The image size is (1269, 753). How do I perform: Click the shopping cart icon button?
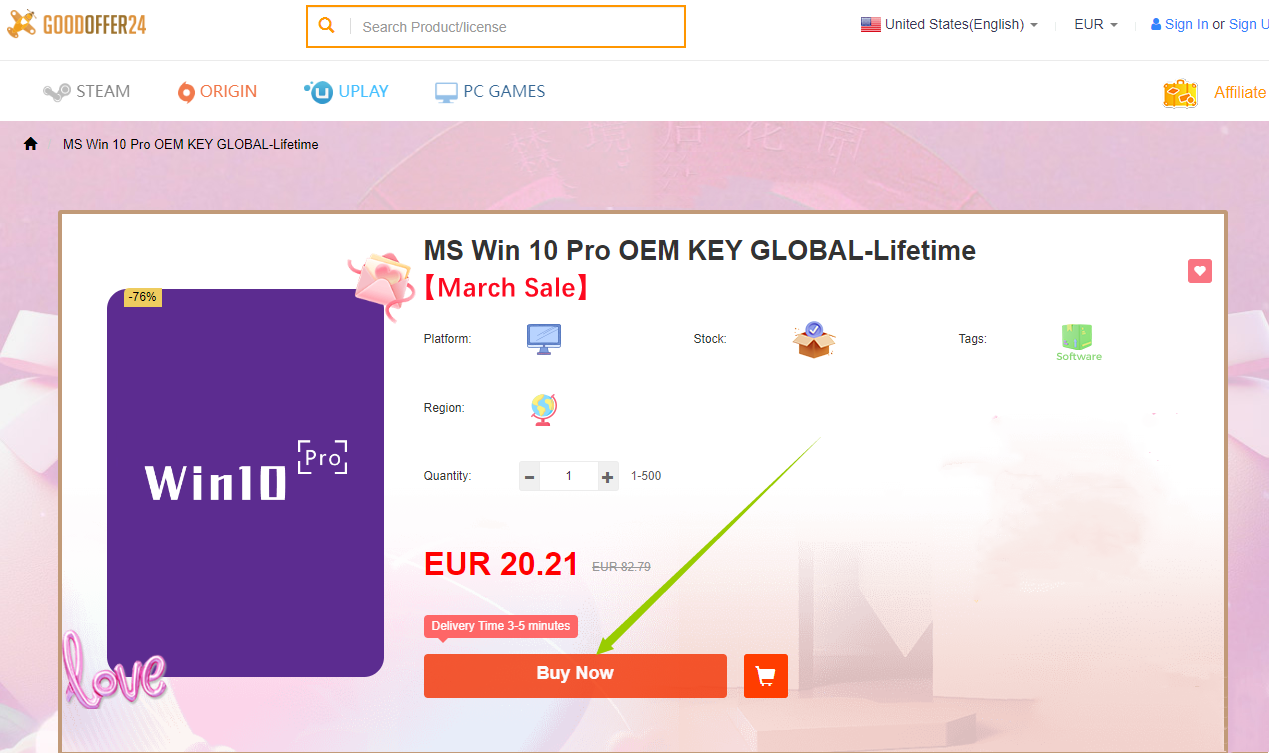[x=766, y=676]
